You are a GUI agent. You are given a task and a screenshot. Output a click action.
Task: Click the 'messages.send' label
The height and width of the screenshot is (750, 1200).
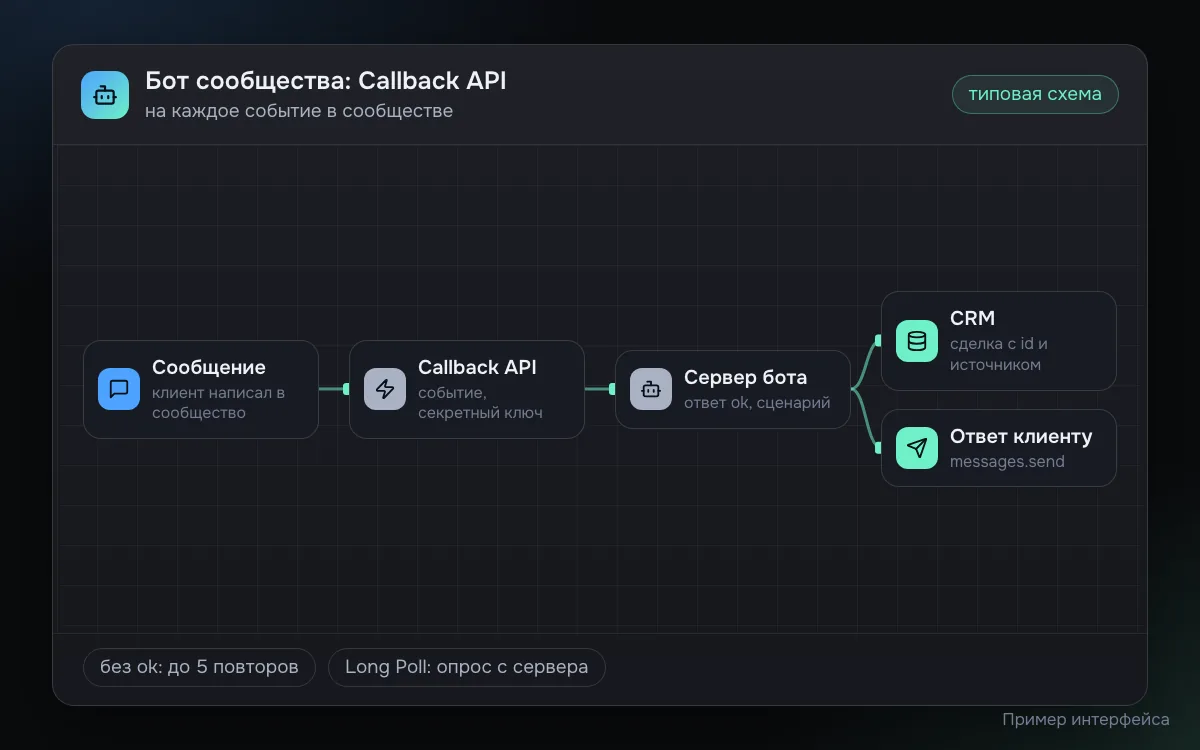click(x=1007, y=462)
